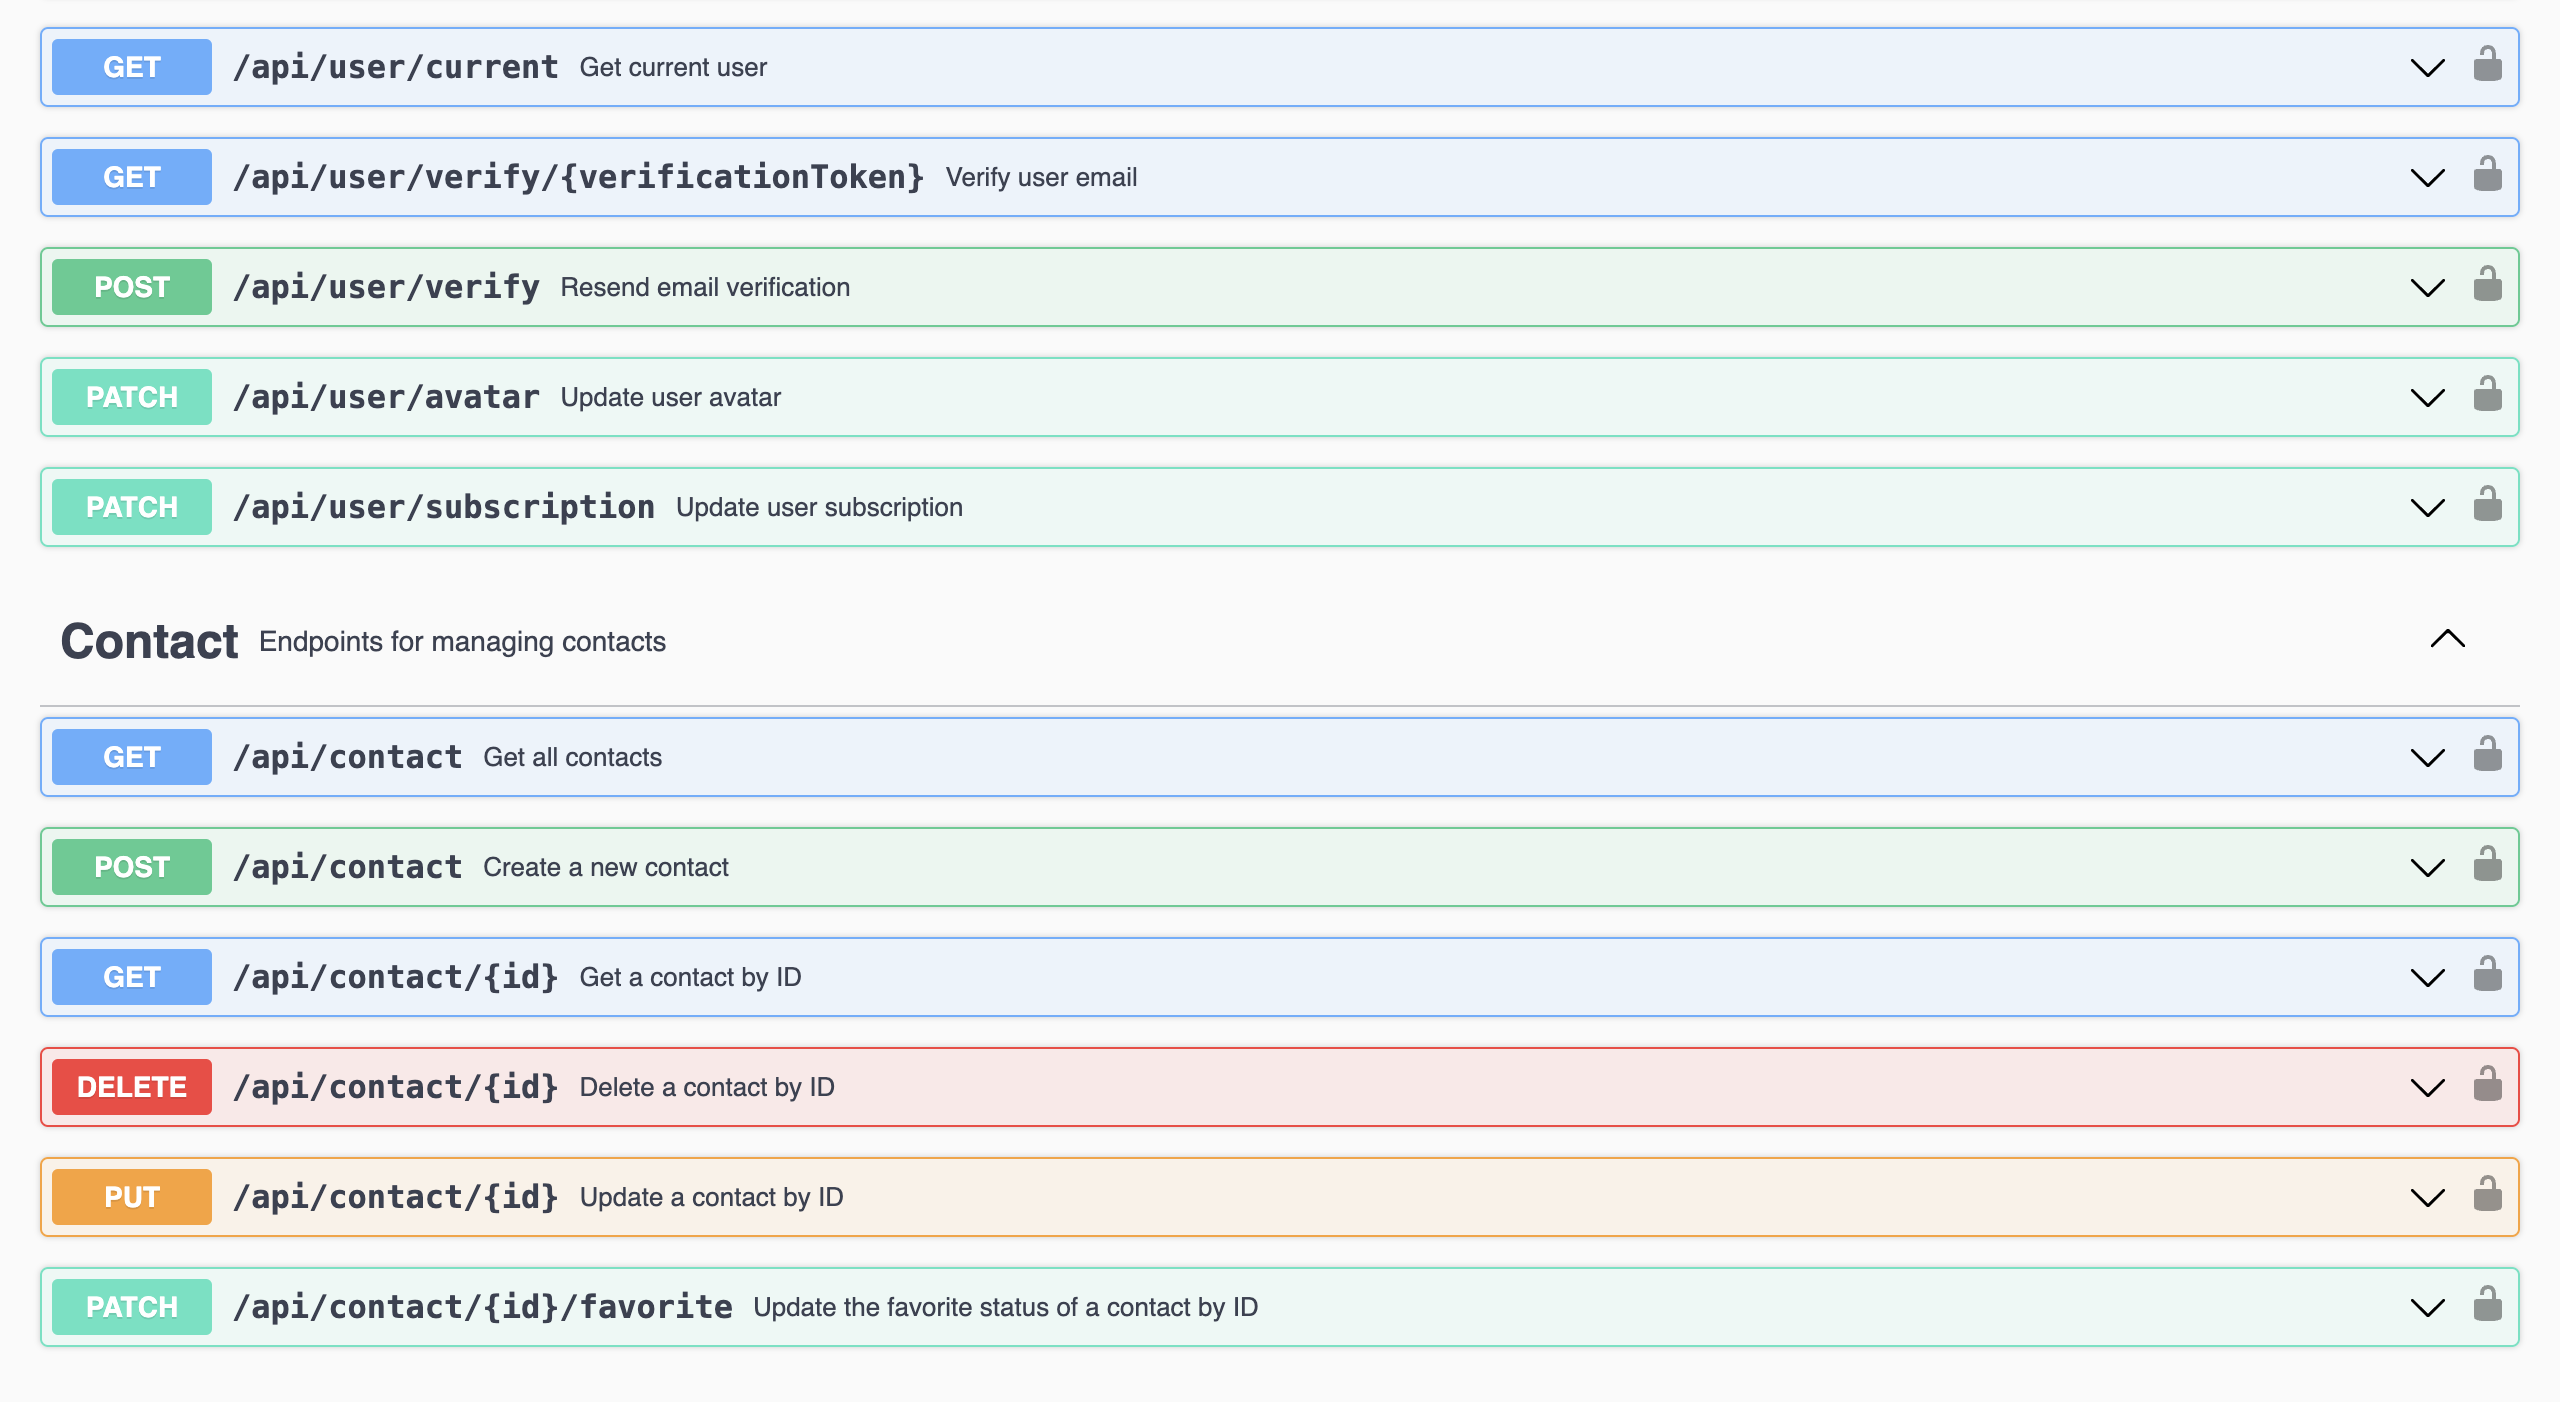
Task: Click lock icon on Get current user row
Action: (x=2487, y=65)
